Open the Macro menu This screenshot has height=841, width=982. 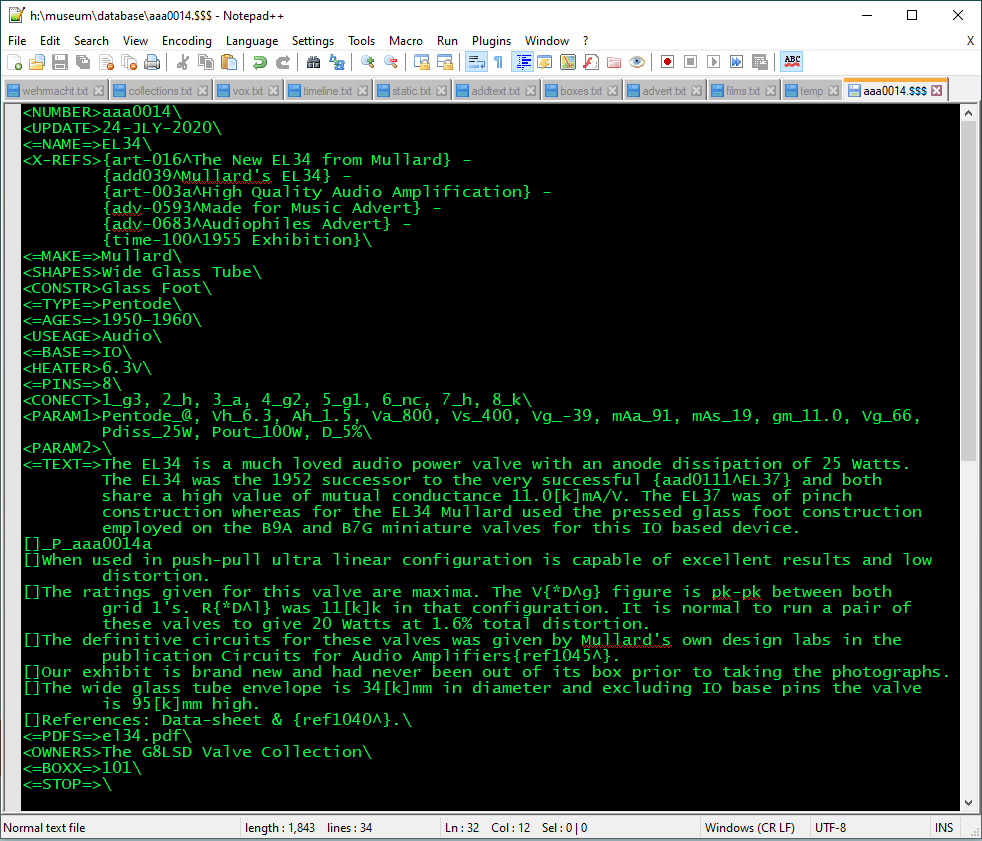coord(405,41)
